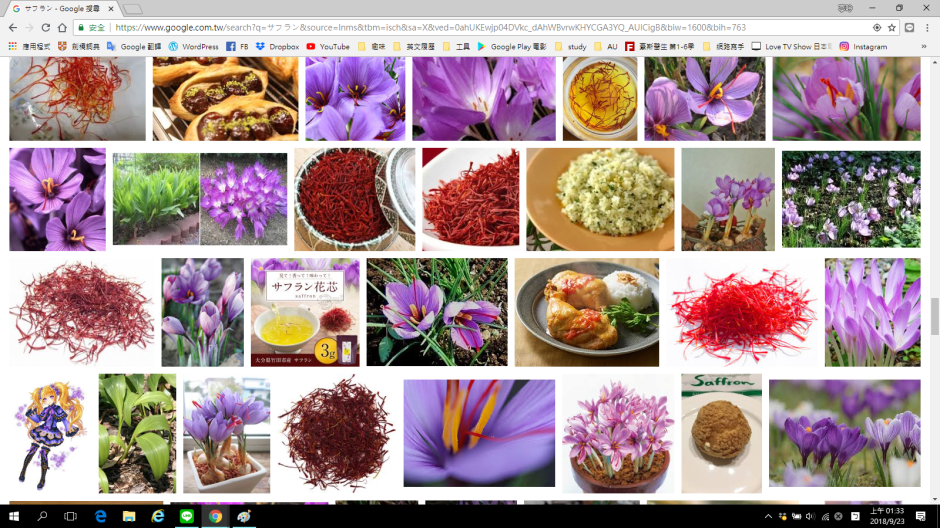Open the AU bookmarks folder
Viewport: 940px width, 528px height.
point(605,46)
